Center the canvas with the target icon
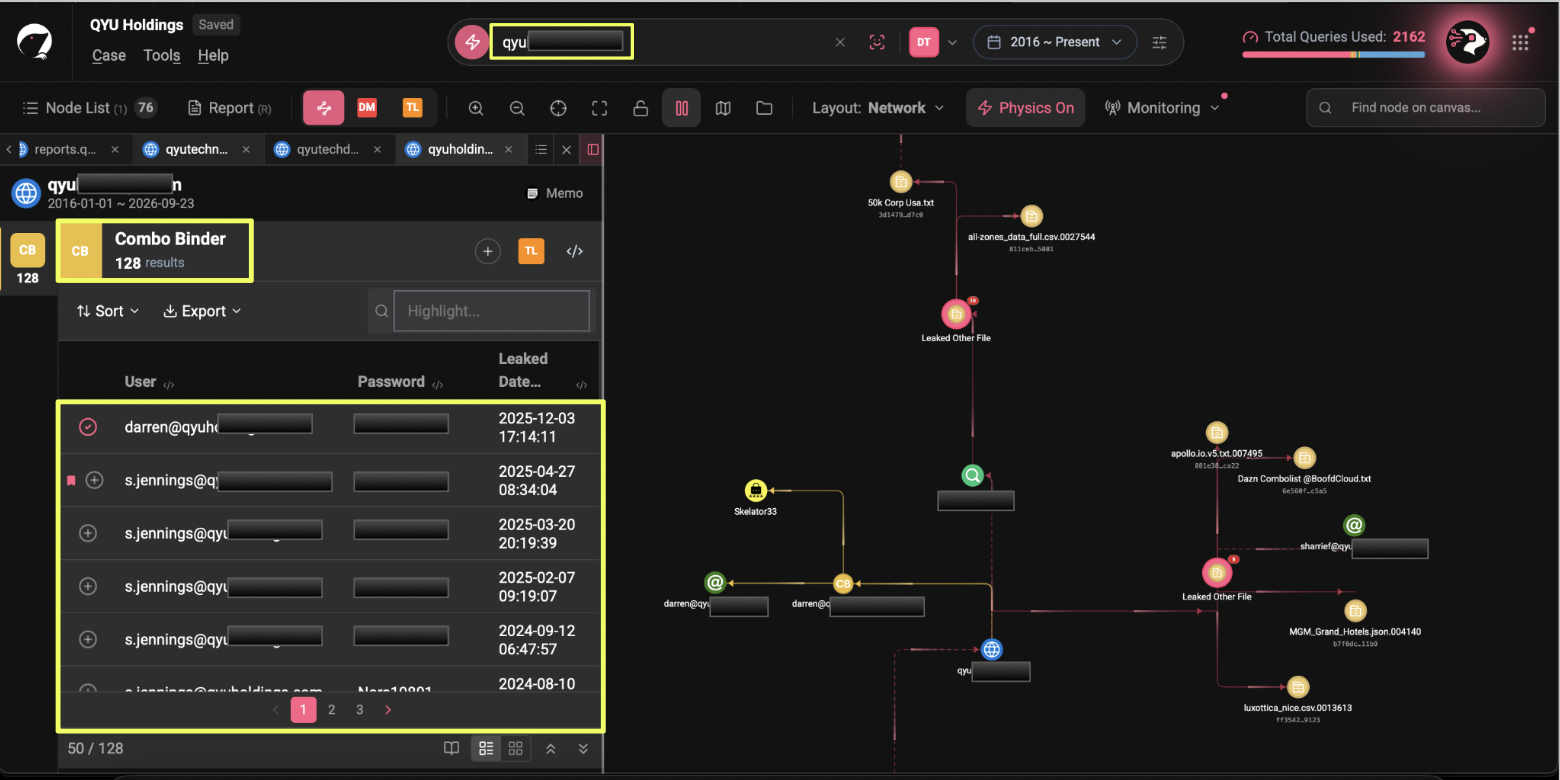 pyautogui.click(x=558, y=108)
